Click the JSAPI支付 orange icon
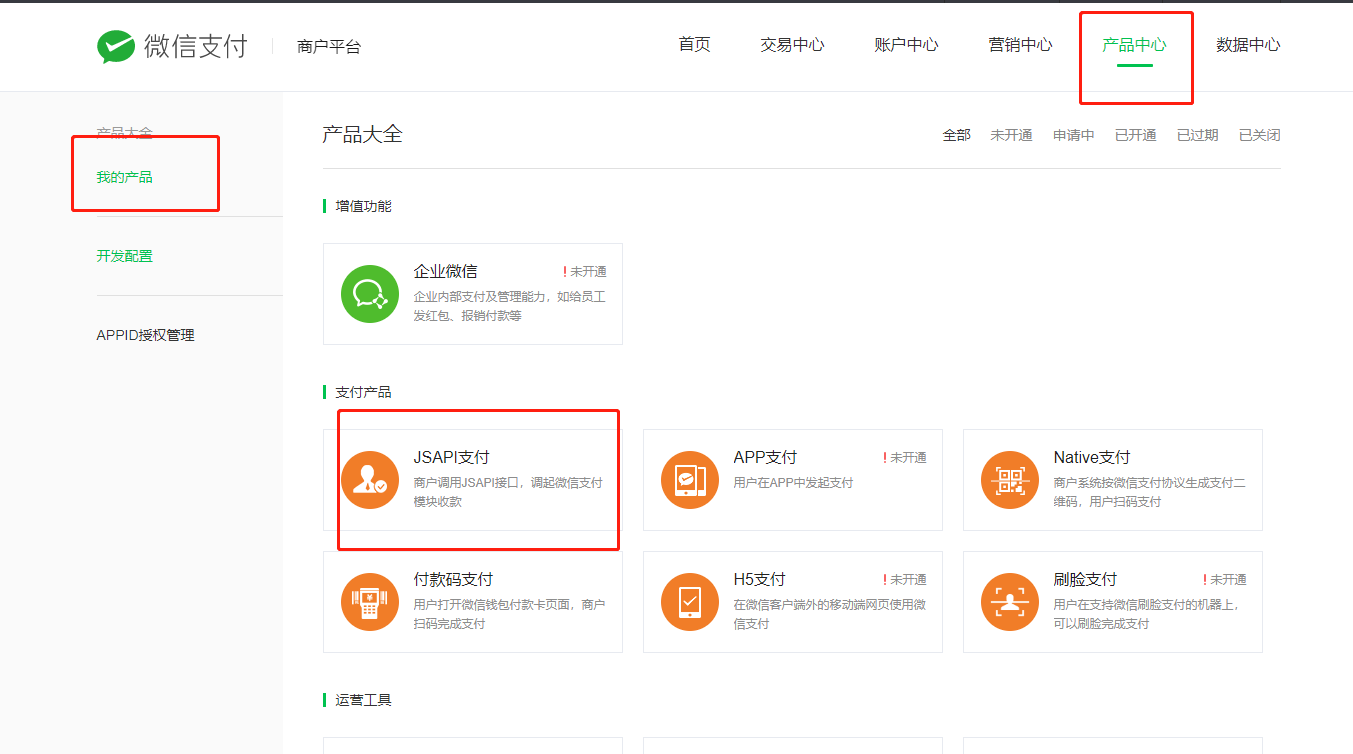 370,480
